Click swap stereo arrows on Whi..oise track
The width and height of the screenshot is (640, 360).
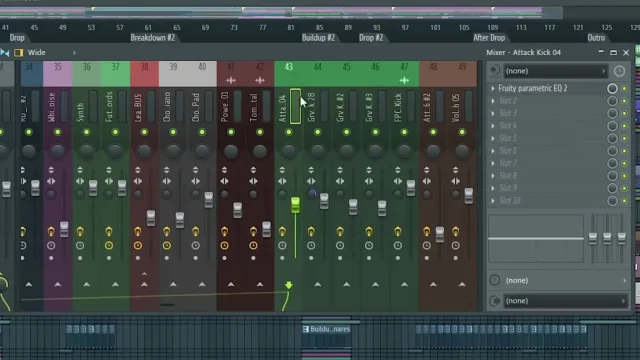(51, 181)
